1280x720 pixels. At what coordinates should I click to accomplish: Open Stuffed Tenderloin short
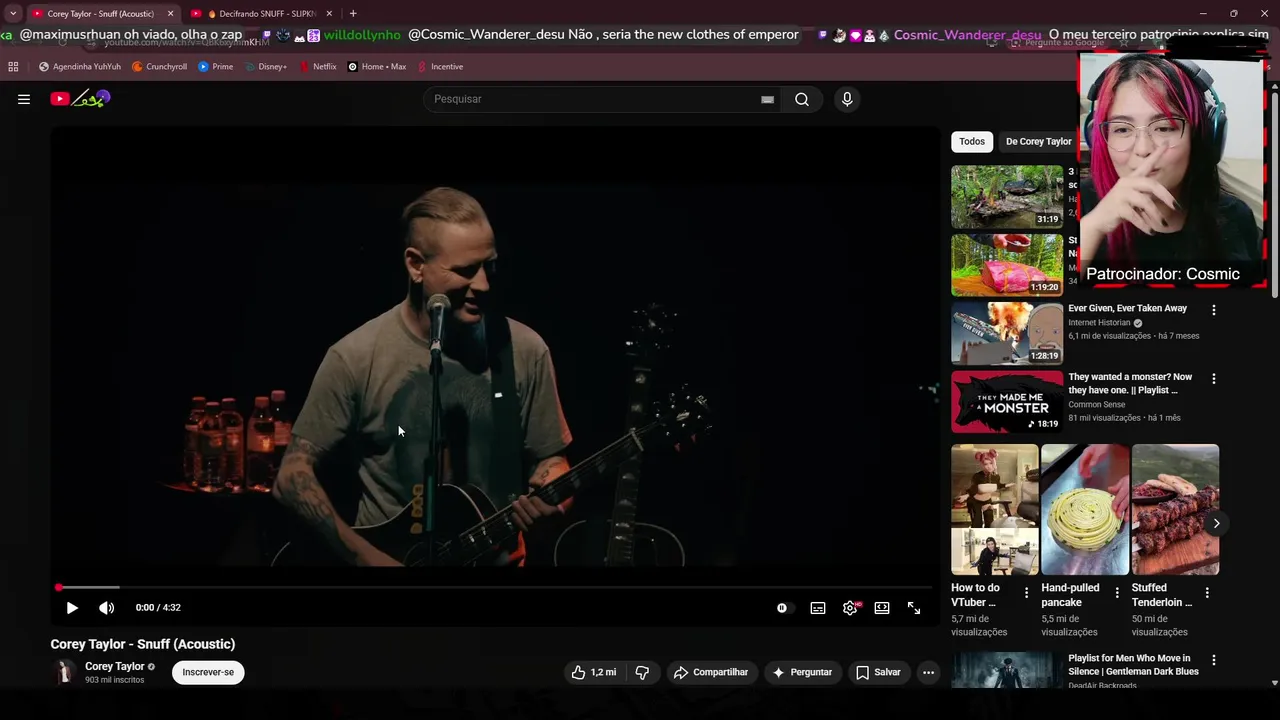coord(1175,510)
